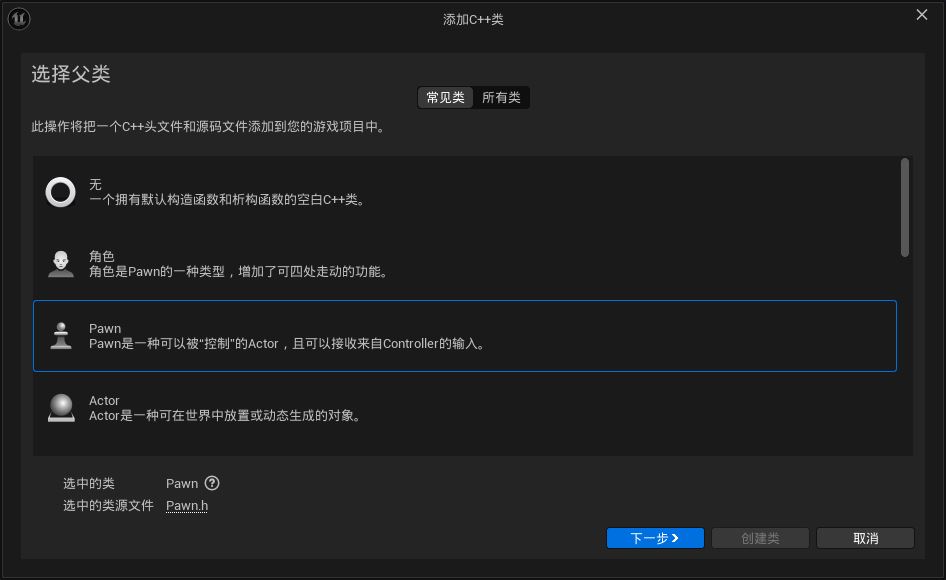Select the 角色 Character head icon
The image size is (946, 580).
tap(61, 264)
